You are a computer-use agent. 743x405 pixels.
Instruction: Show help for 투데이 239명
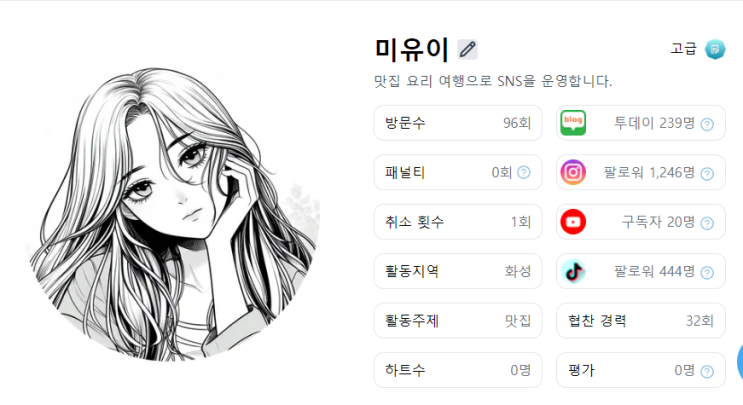click(707, 124)
